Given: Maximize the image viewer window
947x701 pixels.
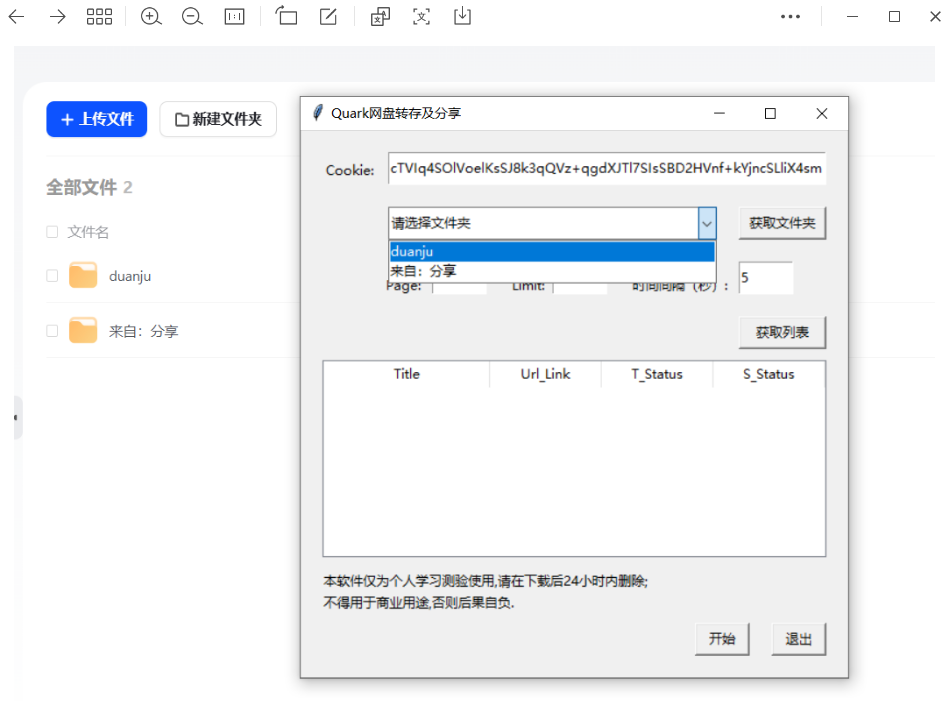Looking at the screenshot, I should (x=894, y=16).
